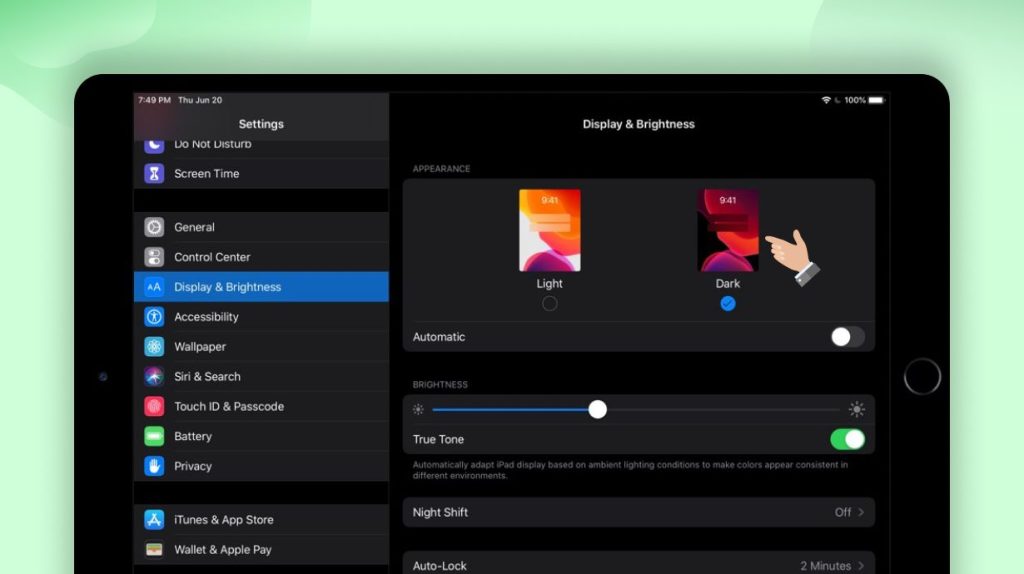Tap the iPad home button
This screenshot has width=1024, height=574.
pyautogui.click(x=921, y=377)
